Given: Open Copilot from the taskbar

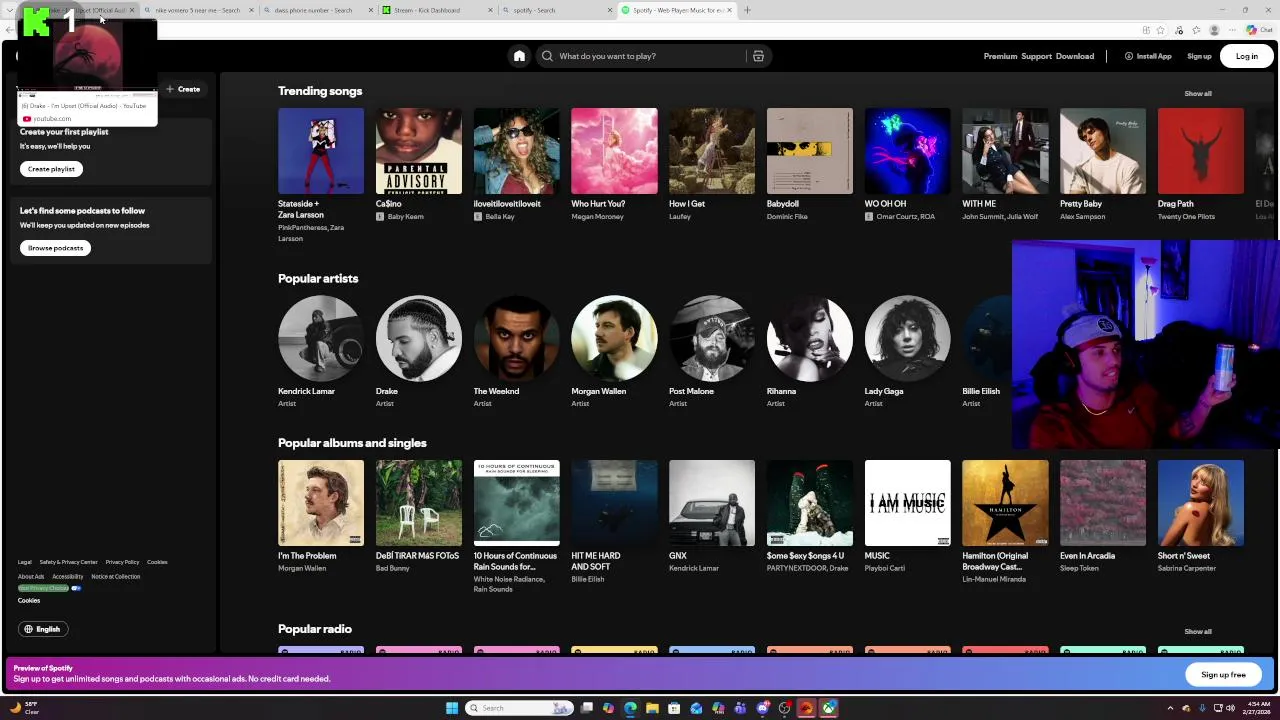Looking at the screenshot, I should click(608, 708).
